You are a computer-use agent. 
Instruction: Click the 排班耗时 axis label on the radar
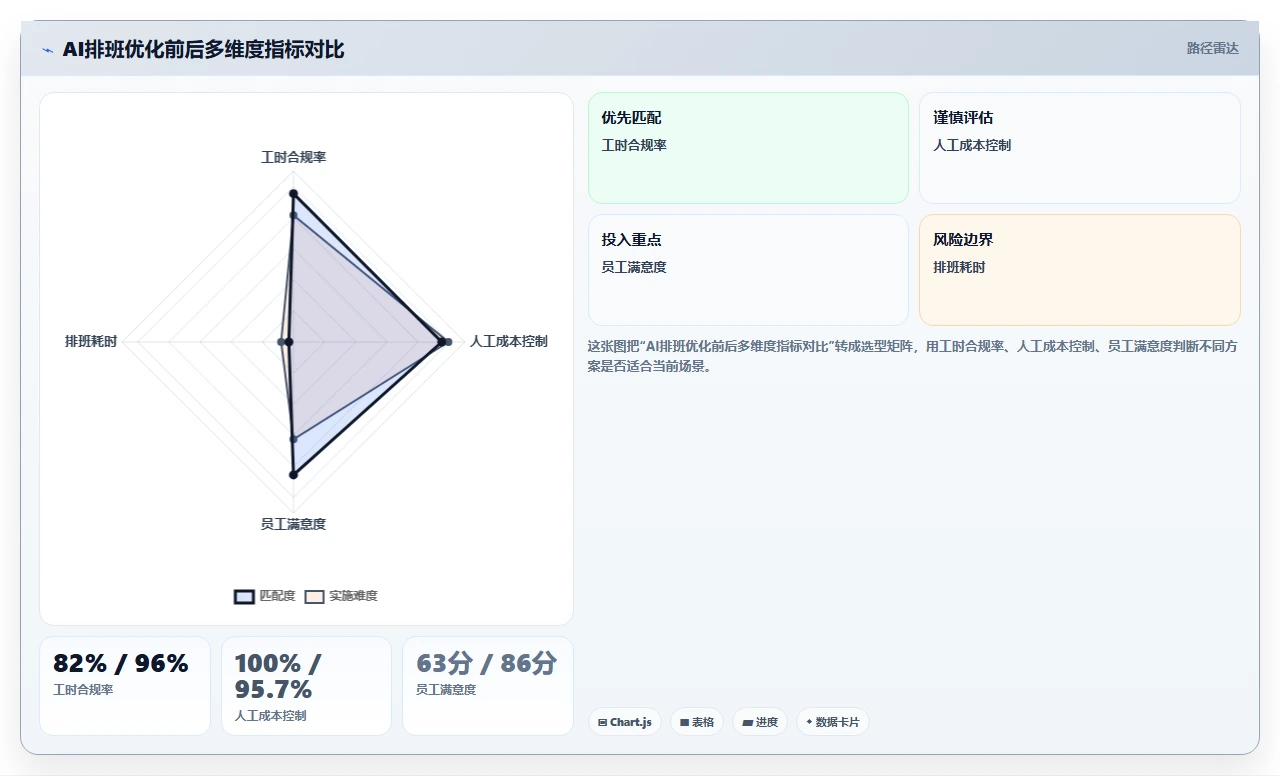click(x=91, y=341)
